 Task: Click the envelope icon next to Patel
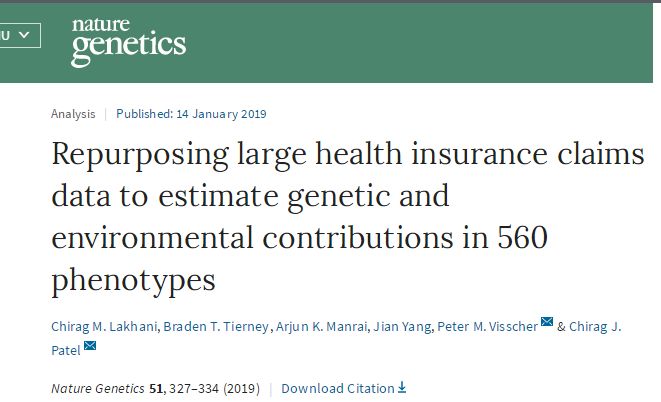click(90, 346)
